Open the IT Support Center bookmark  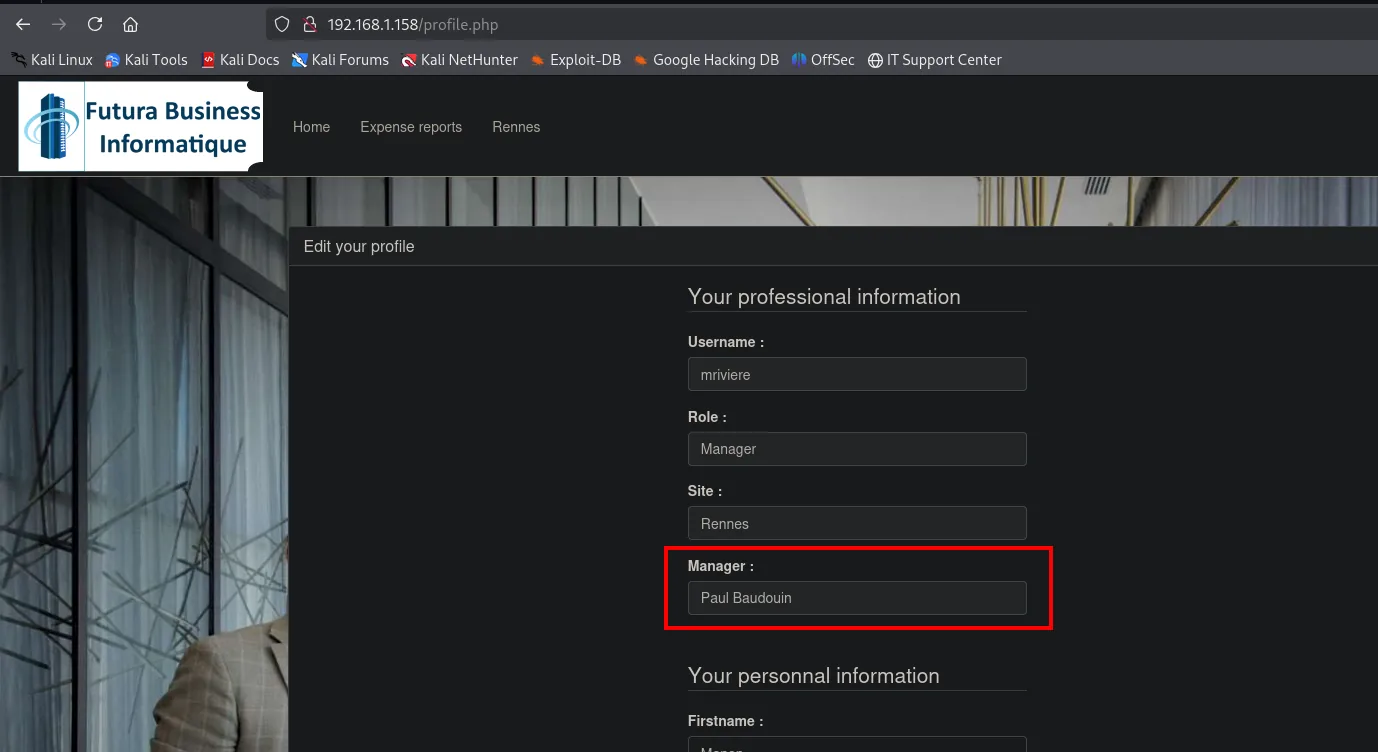click(934, 60)
